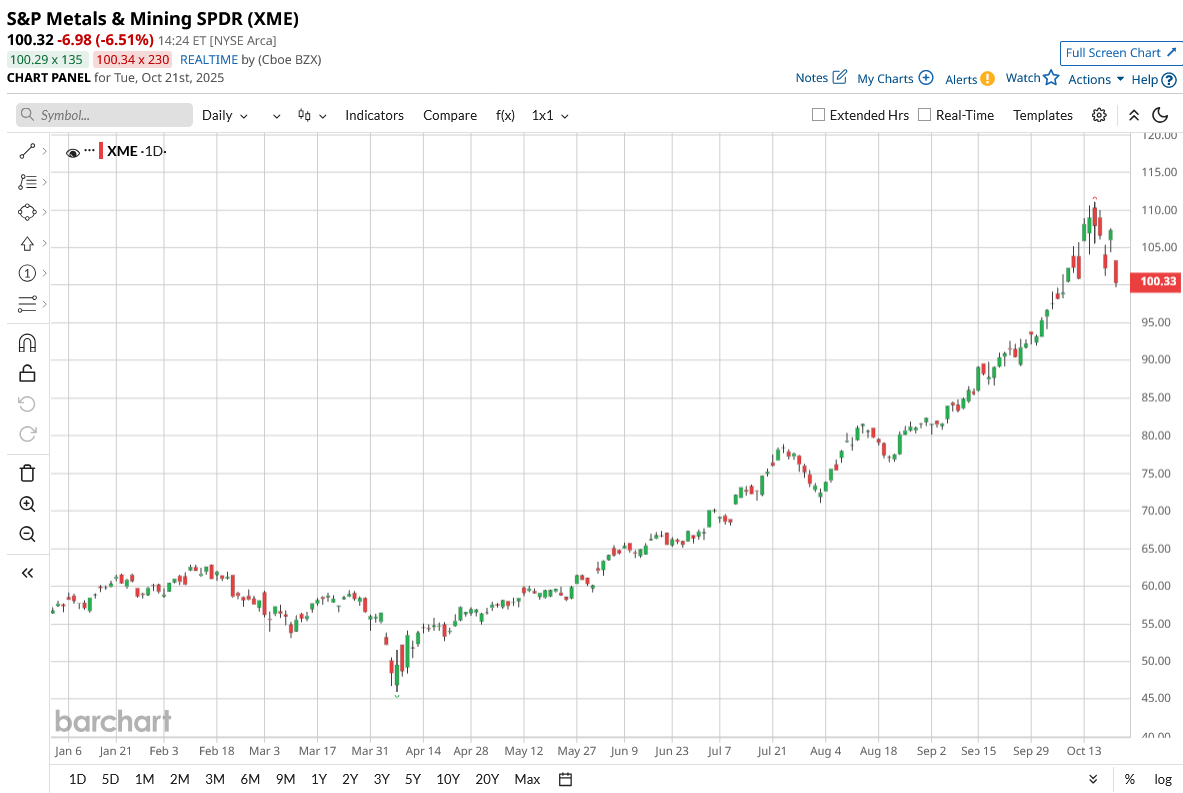
Task: Click the red XME series color marker
Action: tap(101, 150)
